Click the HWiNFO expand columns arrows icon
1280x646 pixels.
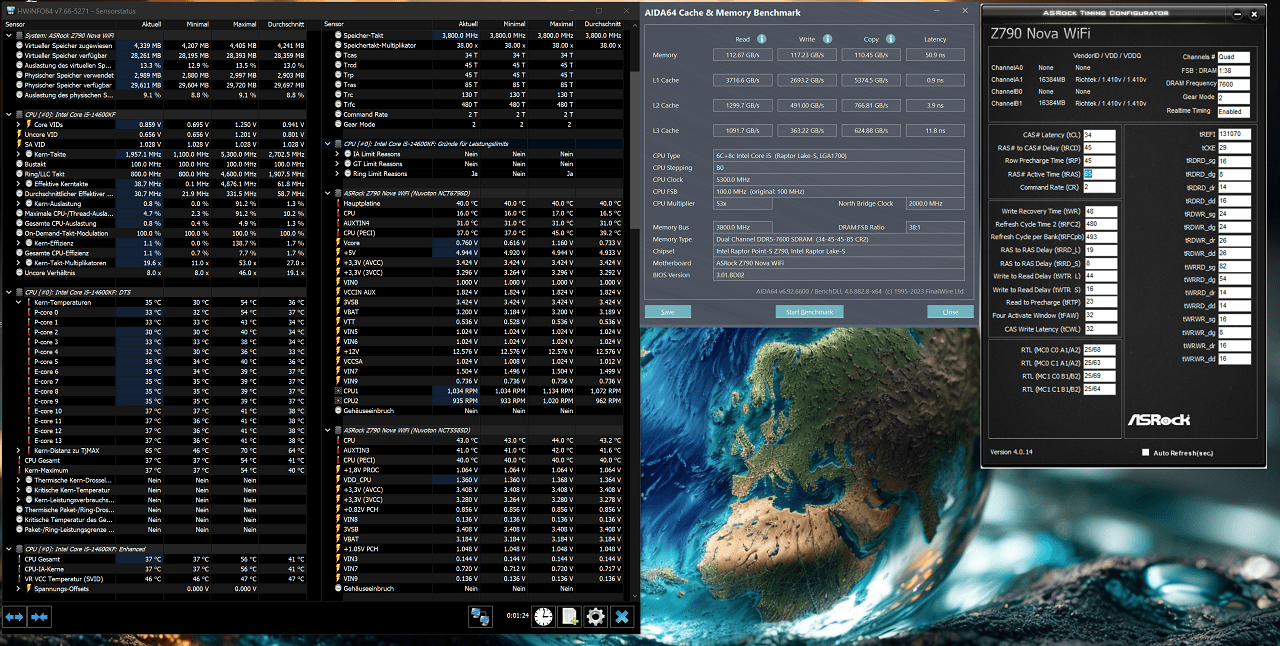[x=14, y=617]
